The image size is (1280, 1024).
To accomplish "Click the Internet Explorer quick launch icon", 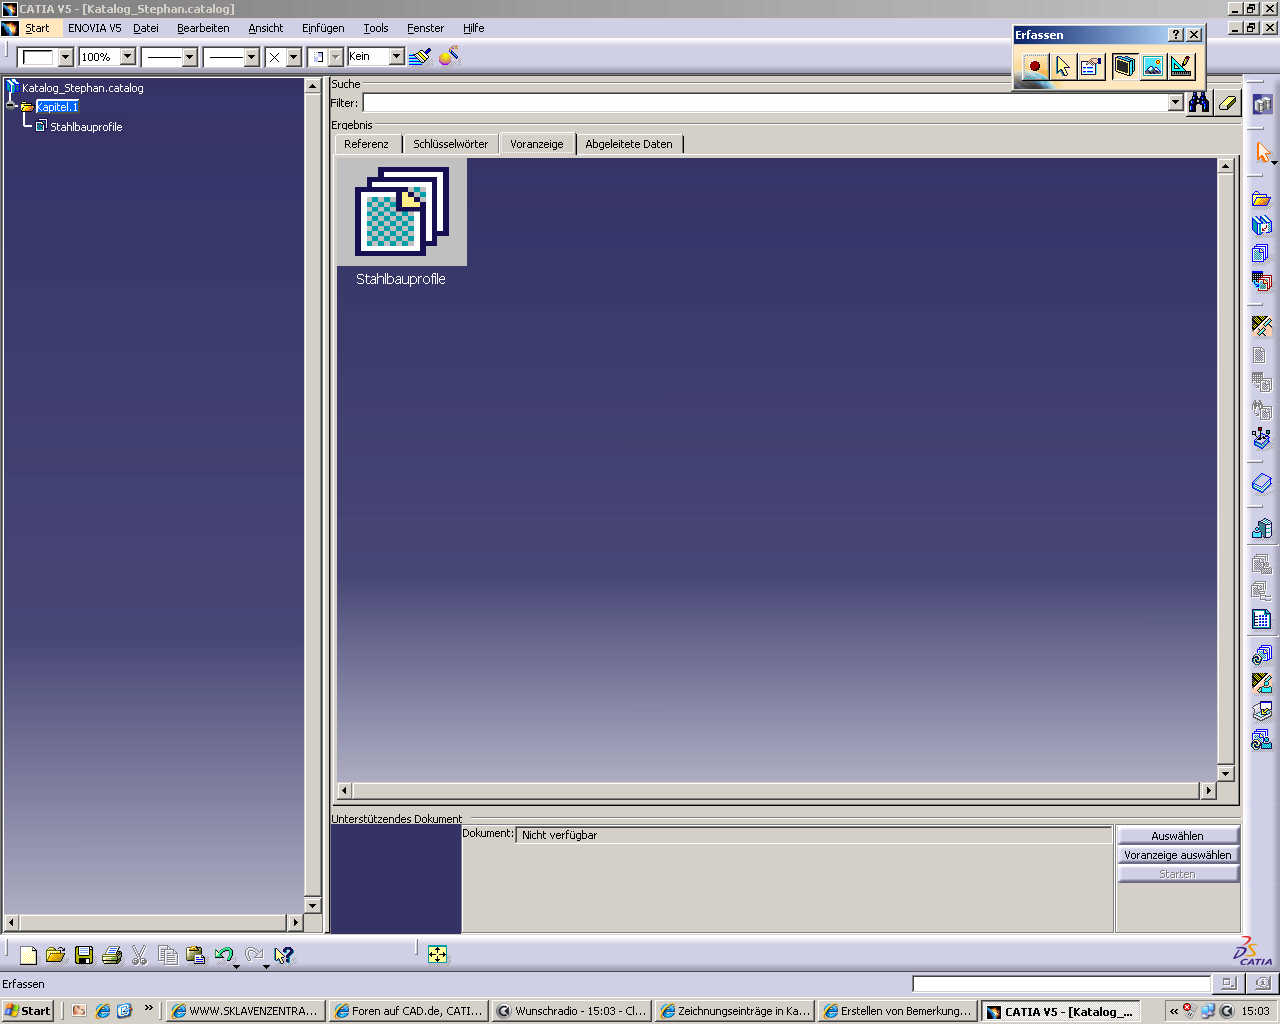I will point(102,1011).
